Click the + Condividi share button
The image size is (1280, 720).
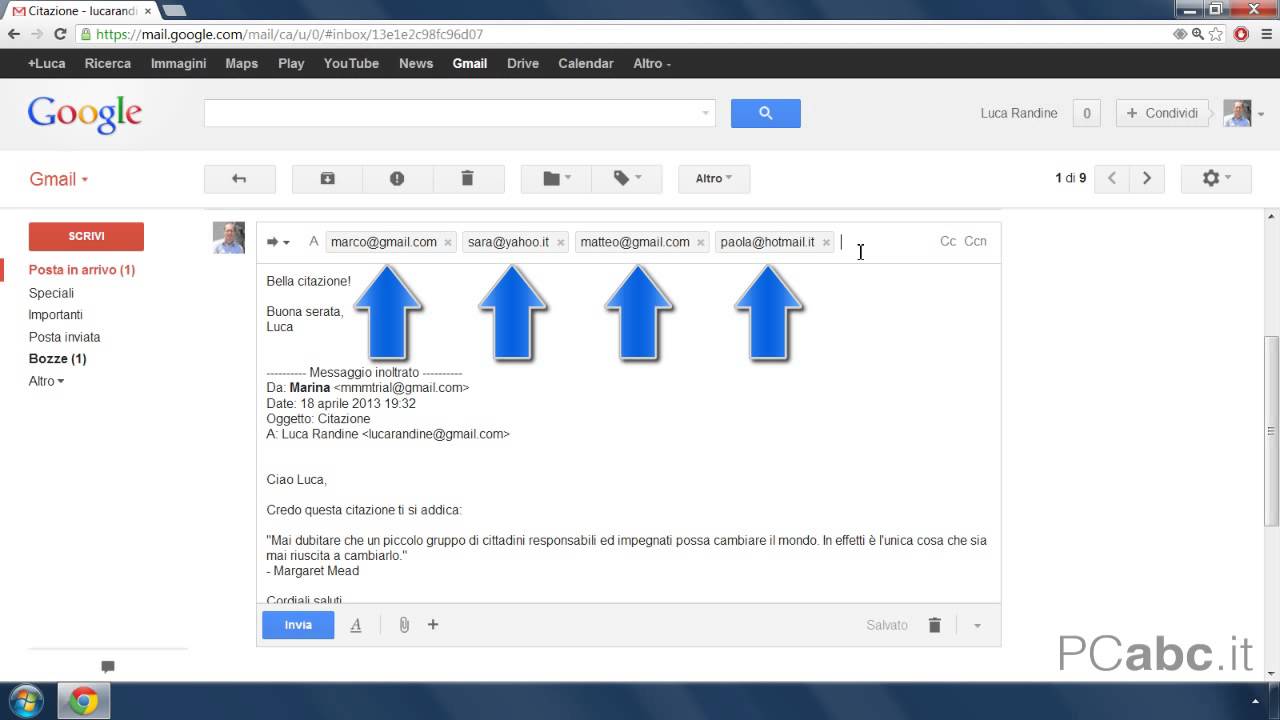[x=1163, y=113]
